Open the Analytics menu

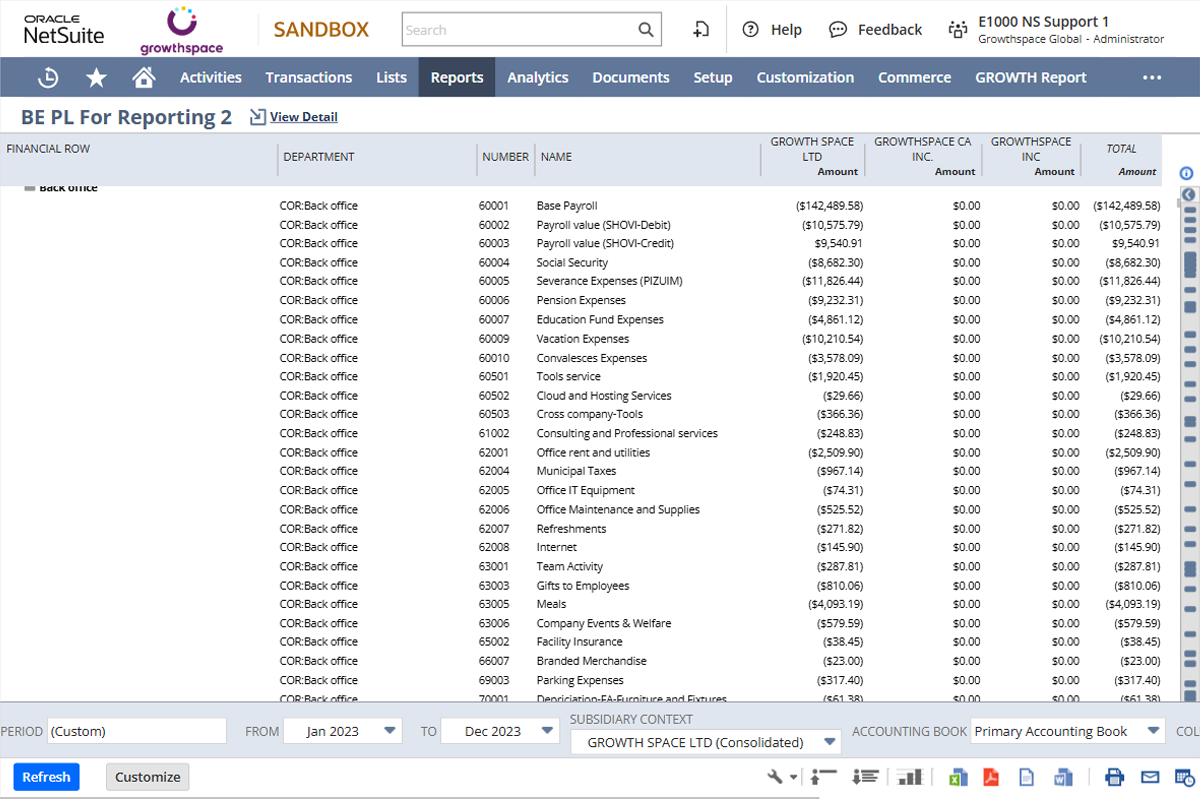[538, 77]
